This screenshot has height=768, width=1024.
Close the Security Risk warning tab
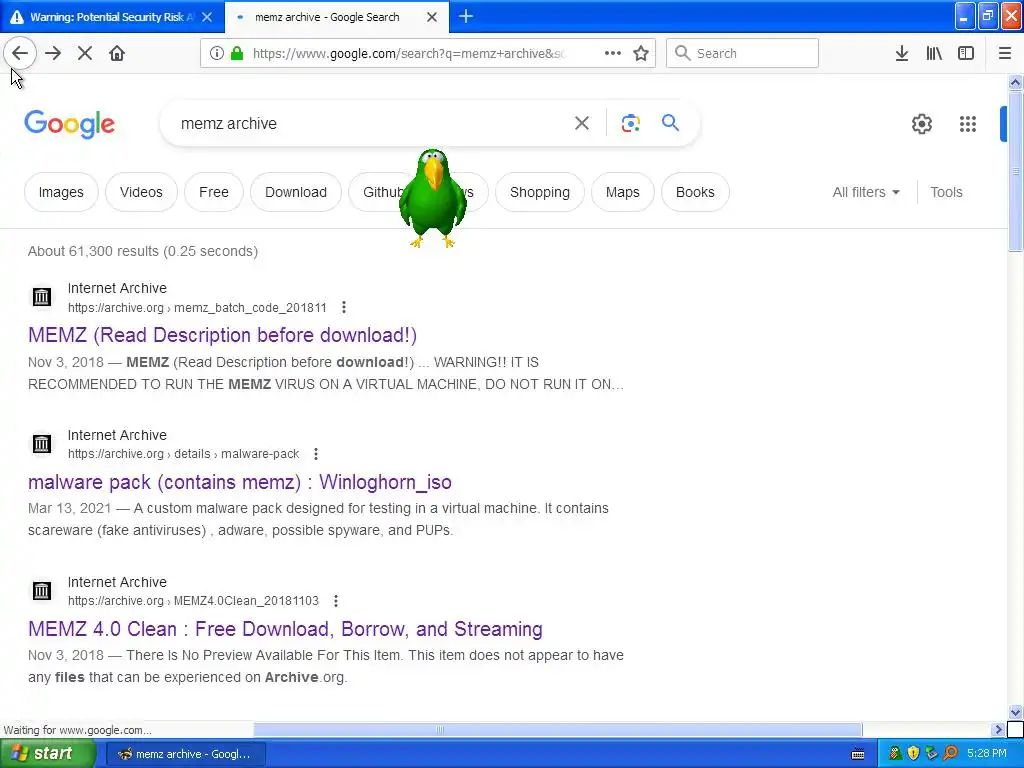207,17
